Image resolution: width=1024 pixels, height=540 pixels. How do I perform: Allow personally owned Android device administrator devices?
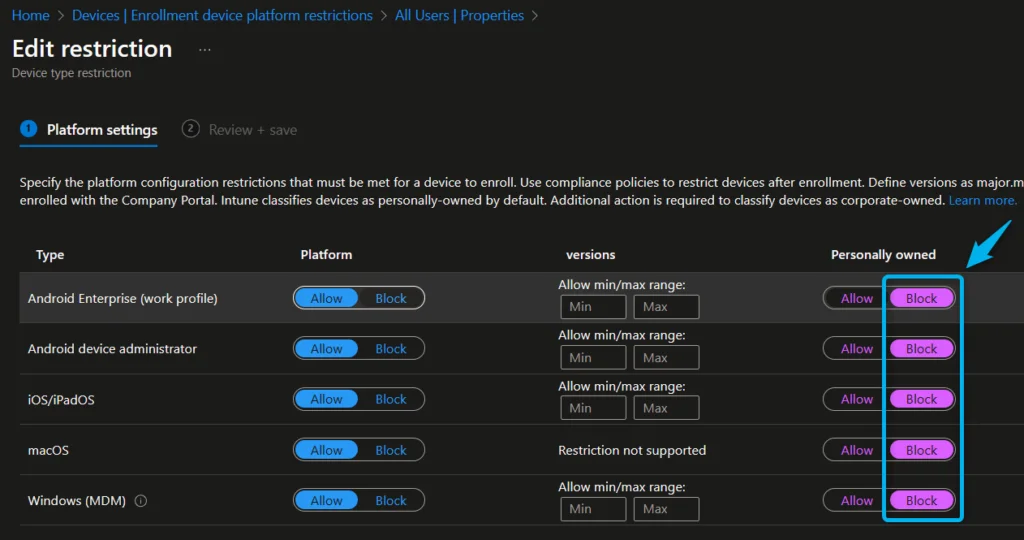856,349
